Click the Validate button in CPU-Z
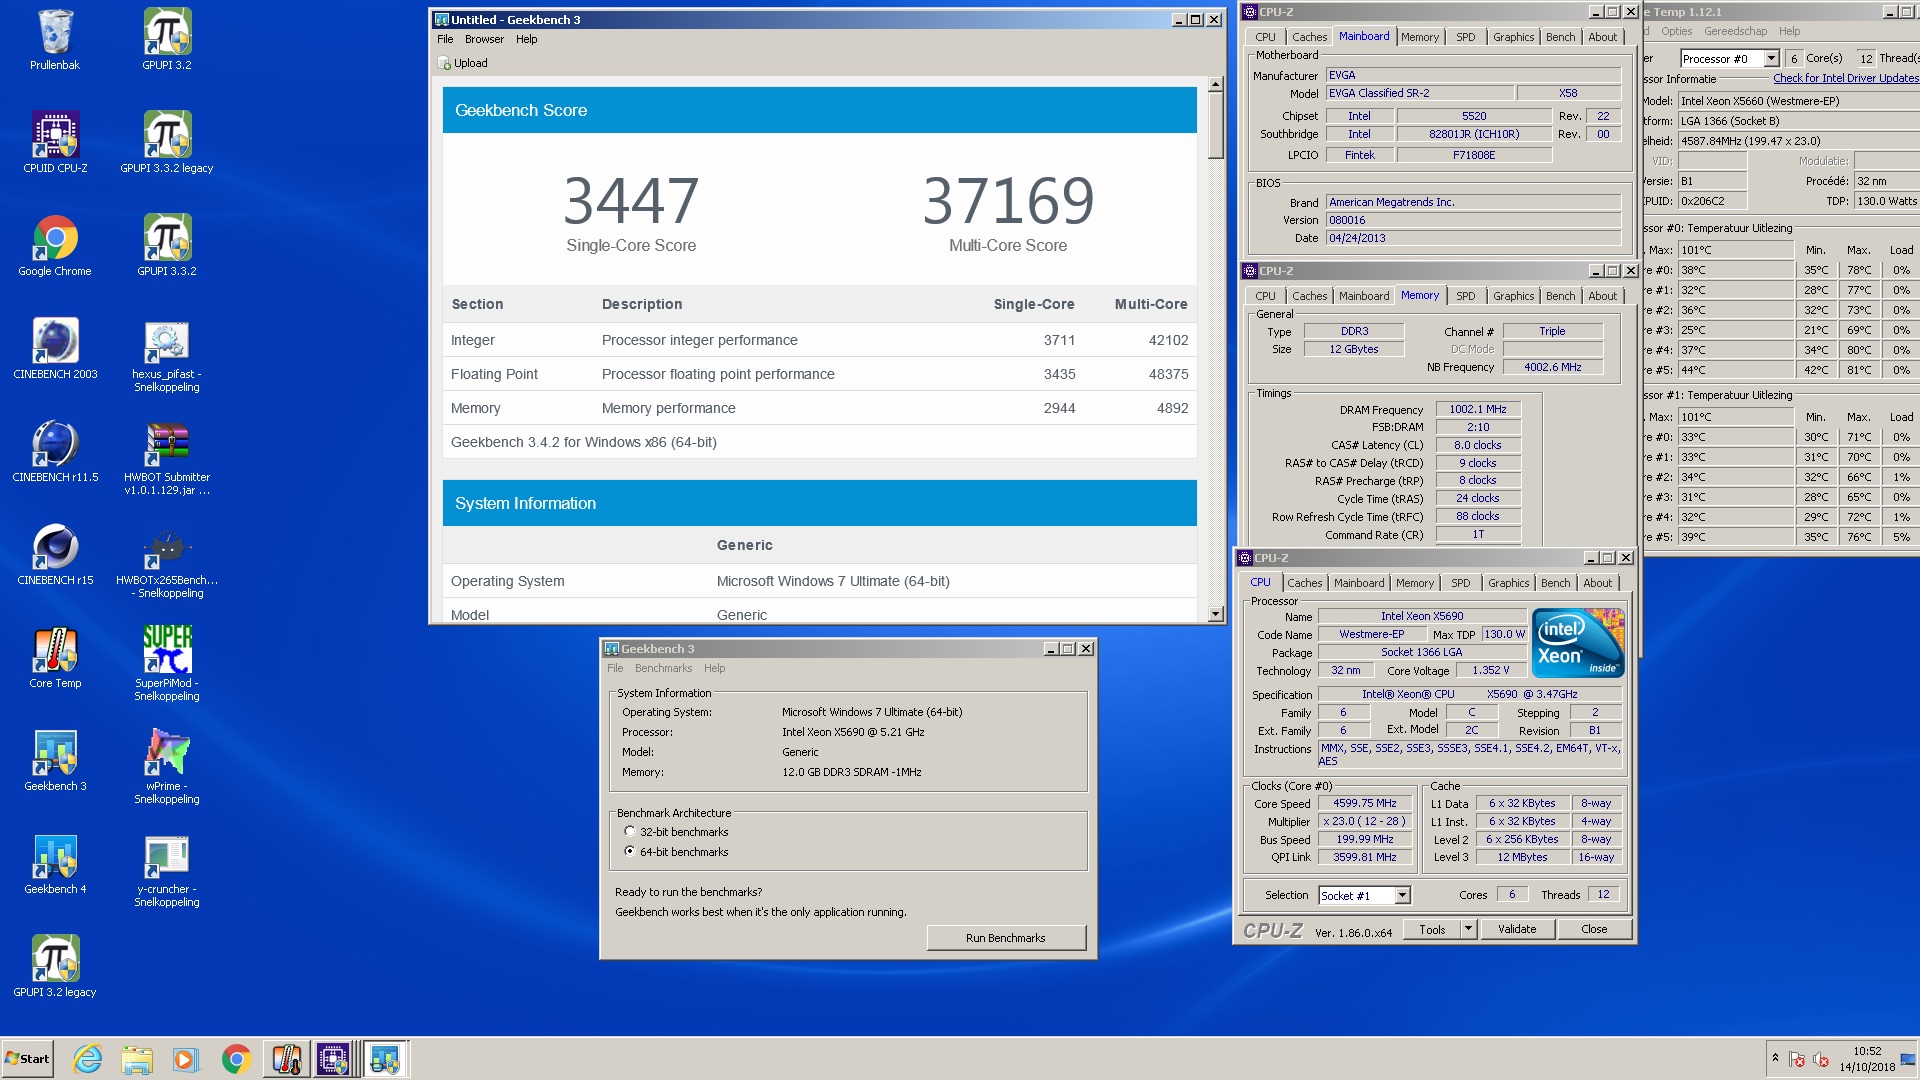 click(1517, 929)
